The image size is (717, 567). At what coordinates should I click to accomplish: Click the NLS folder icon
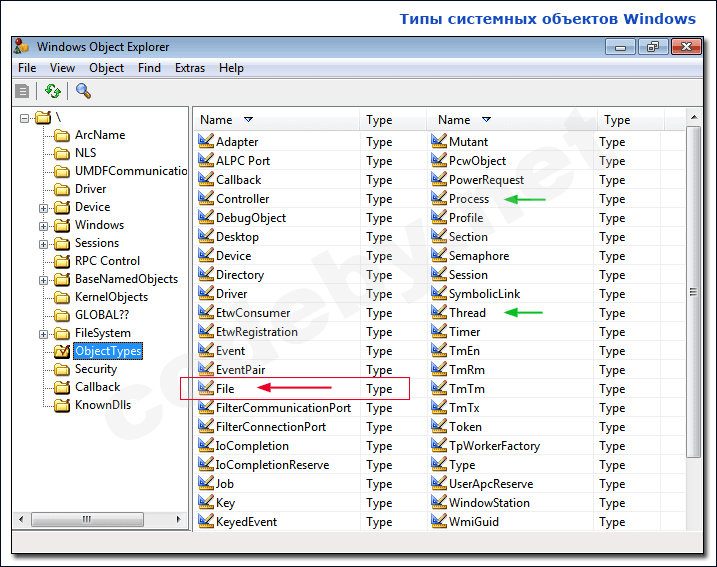pos(62,153)
